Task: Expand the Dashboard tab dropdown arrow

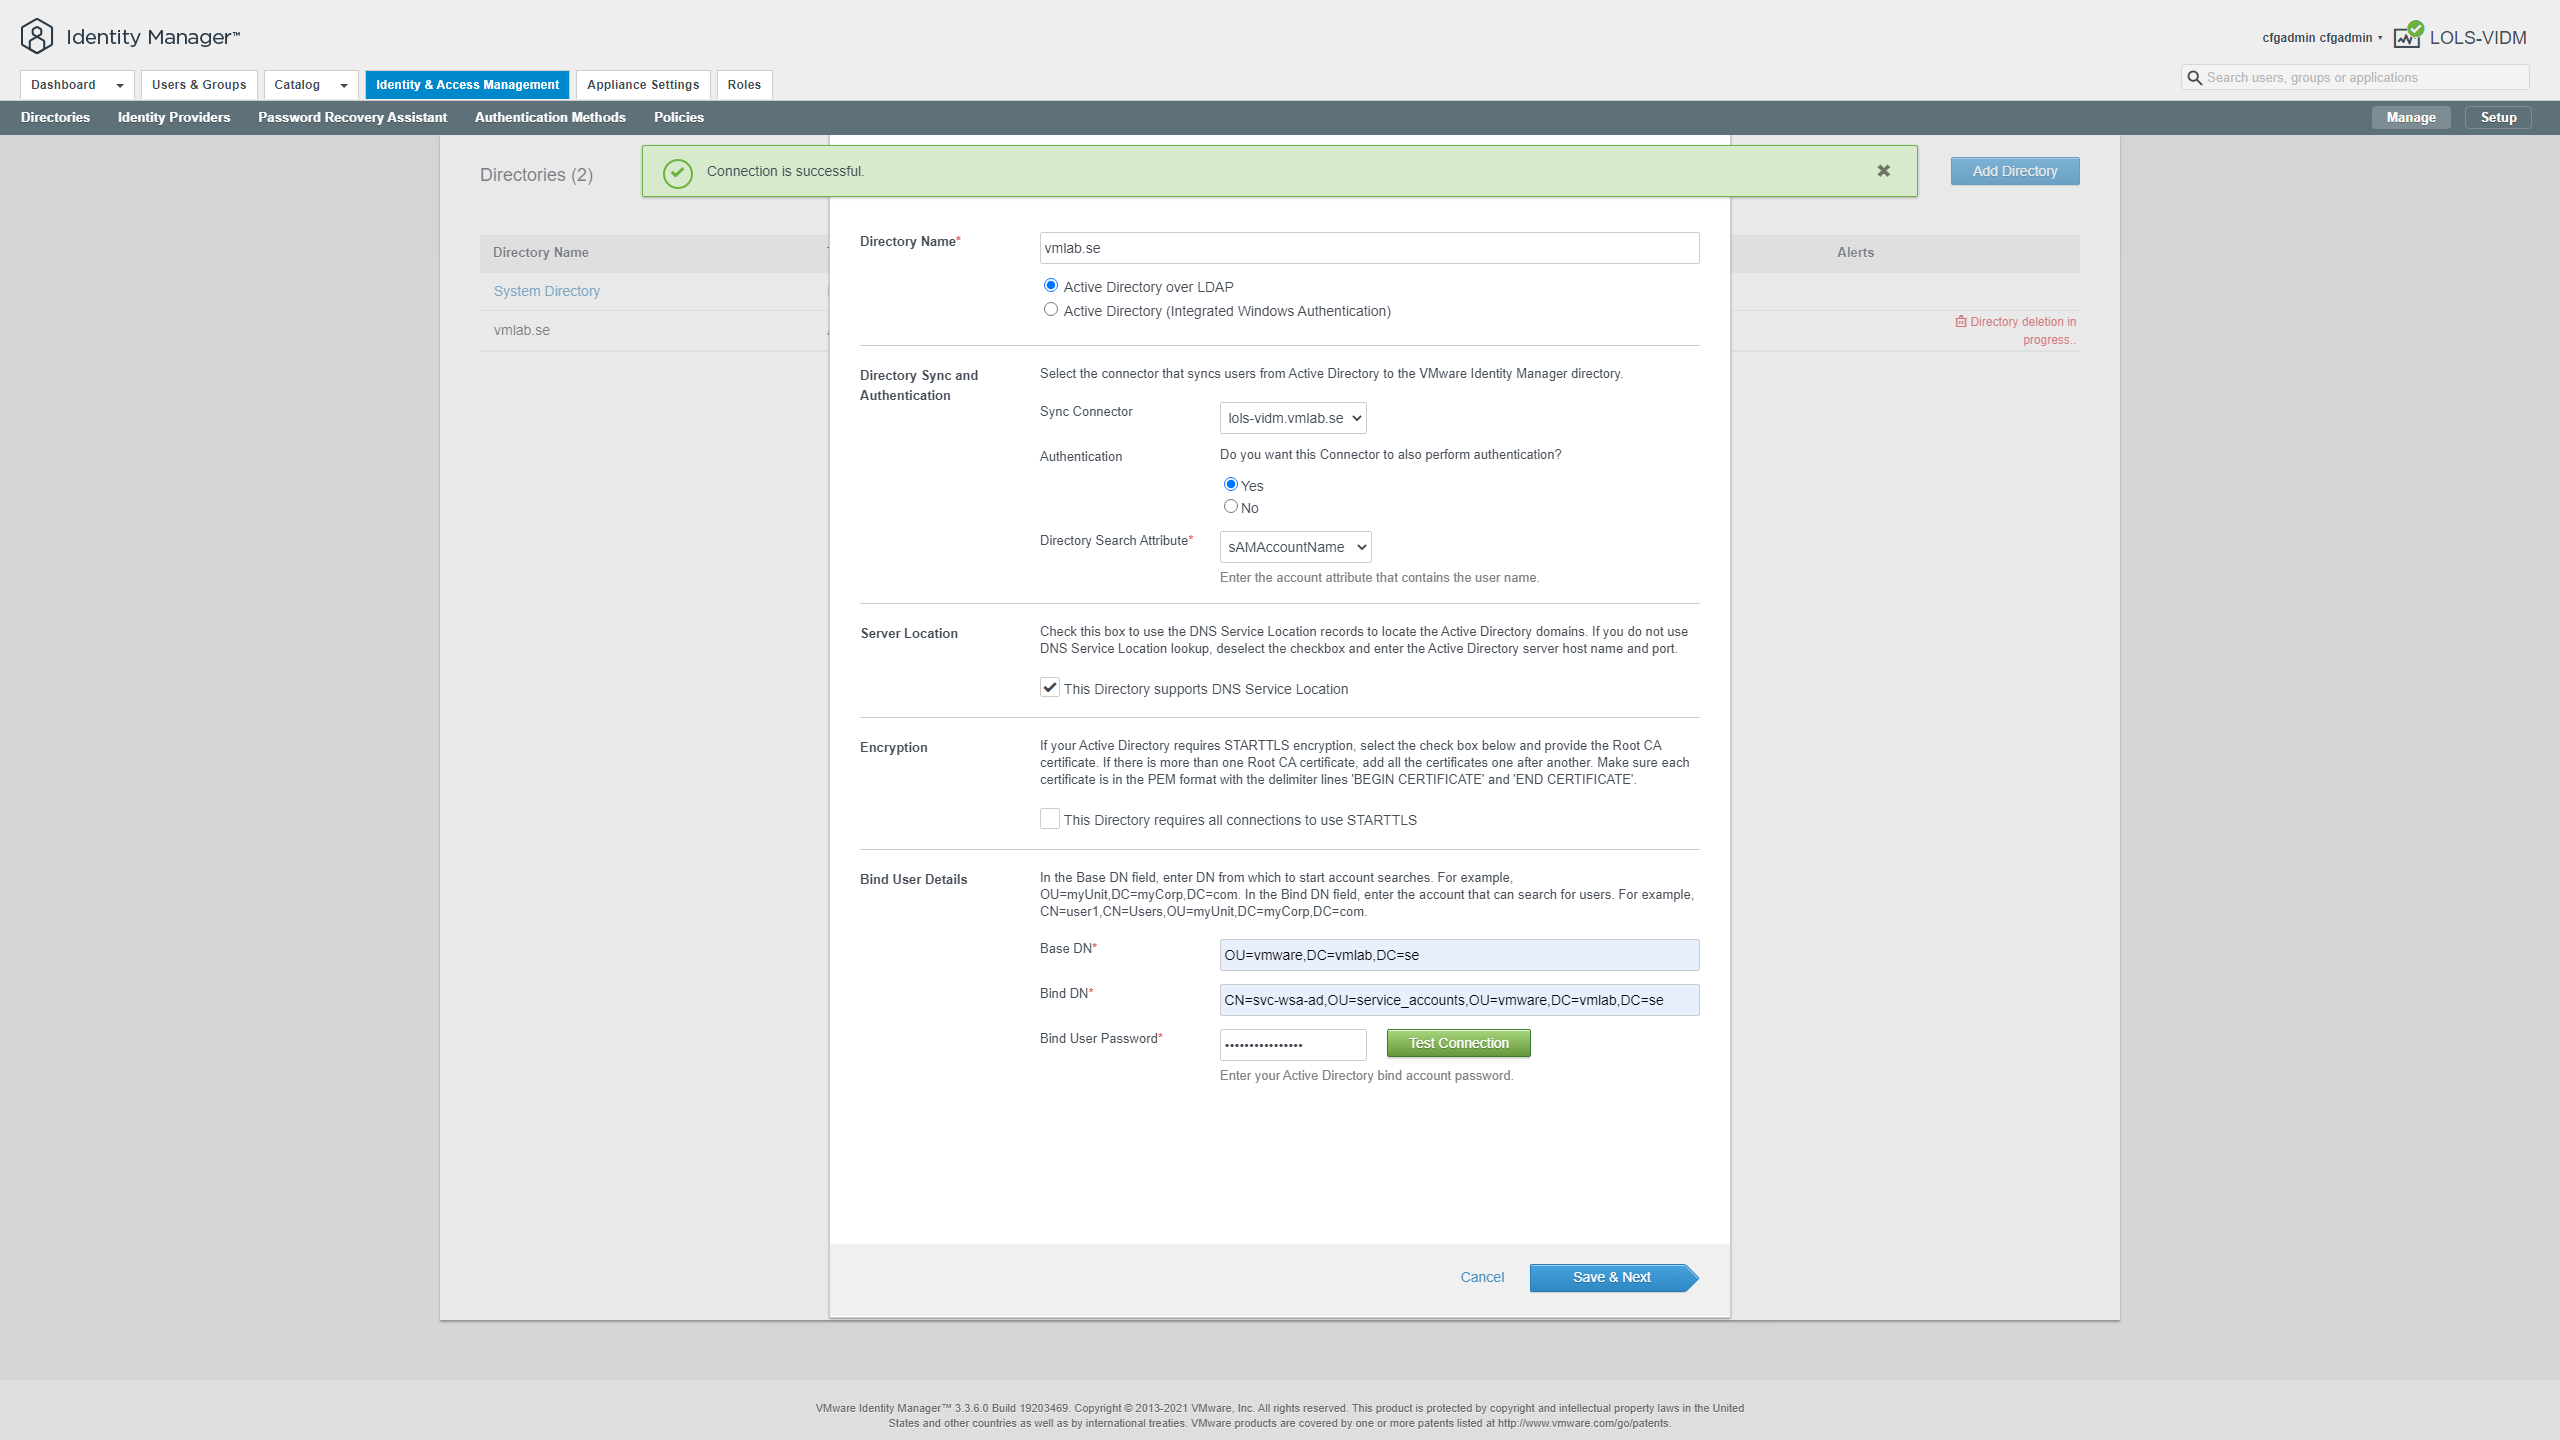Action: point(120,86)
